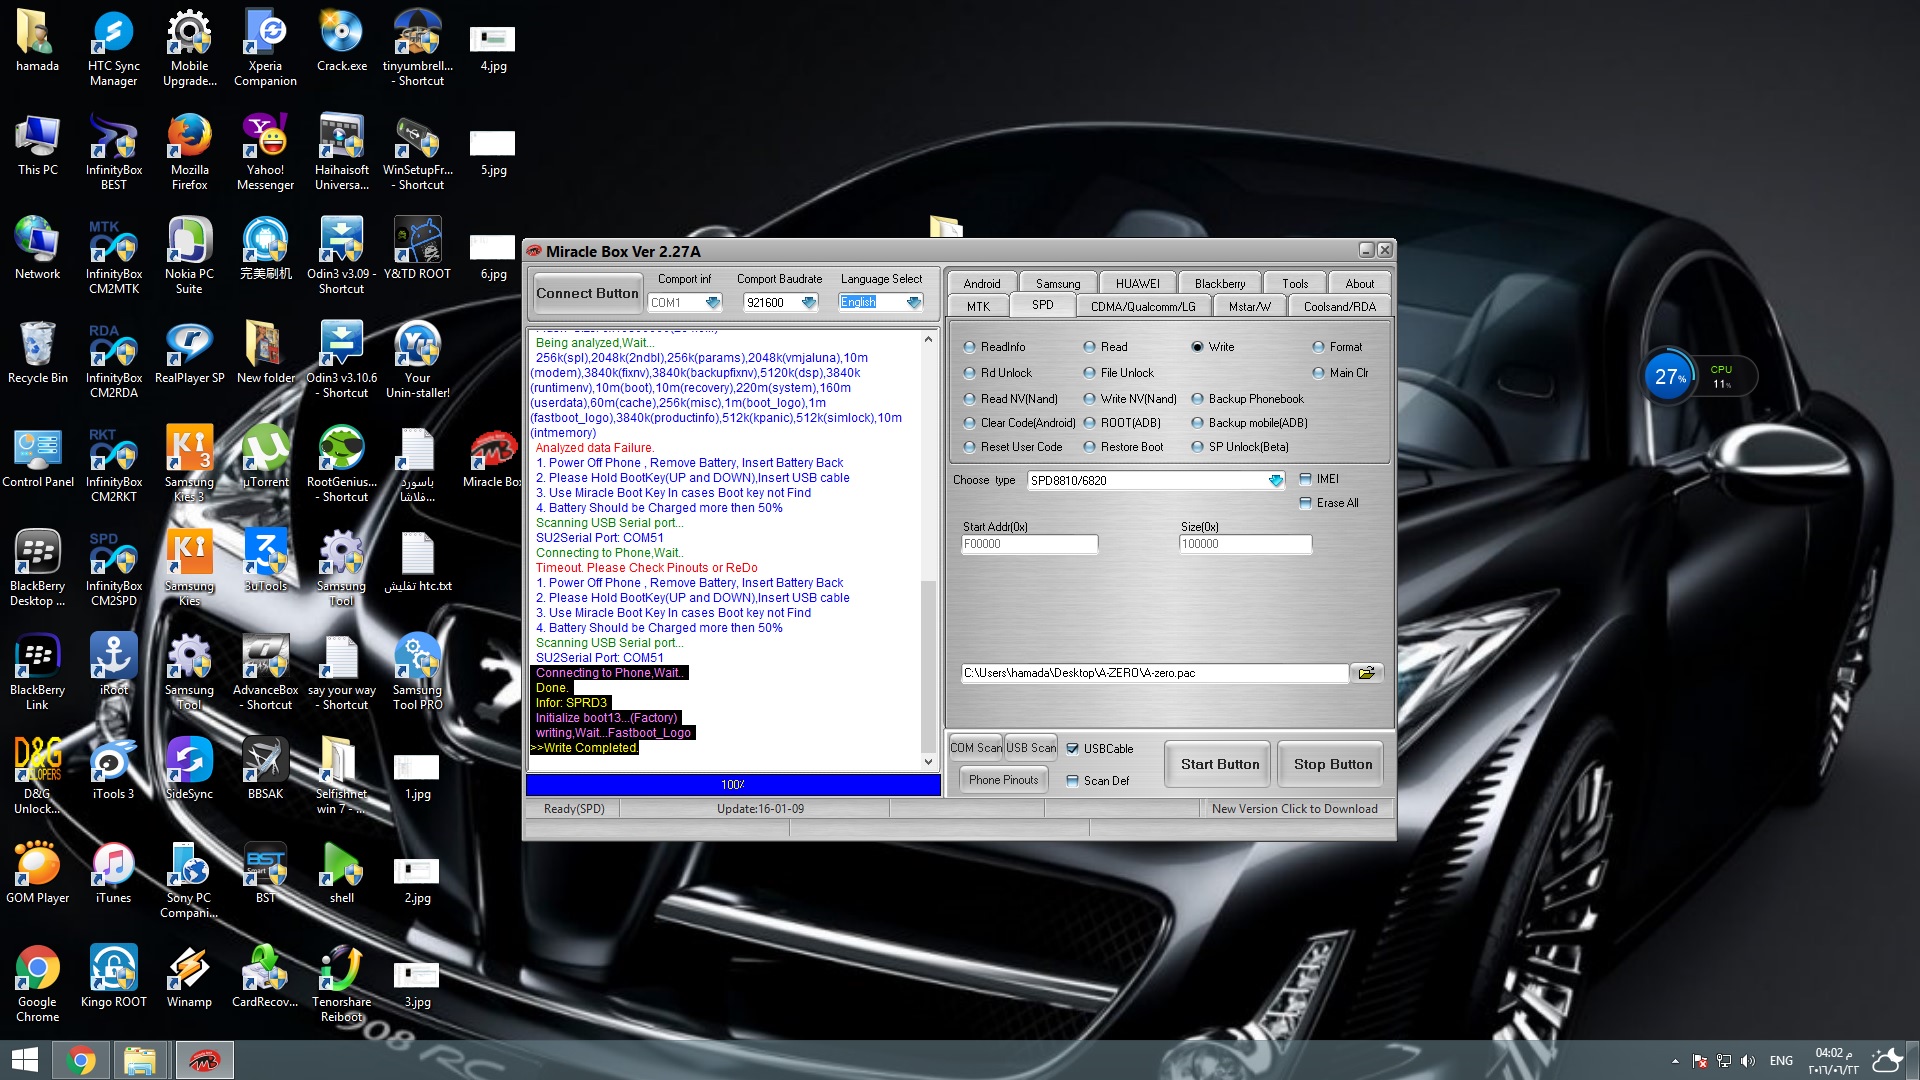1920x1080 pixels.
Task: Launch iTools 3 desktop icon
Action: [x=113, y=769]
